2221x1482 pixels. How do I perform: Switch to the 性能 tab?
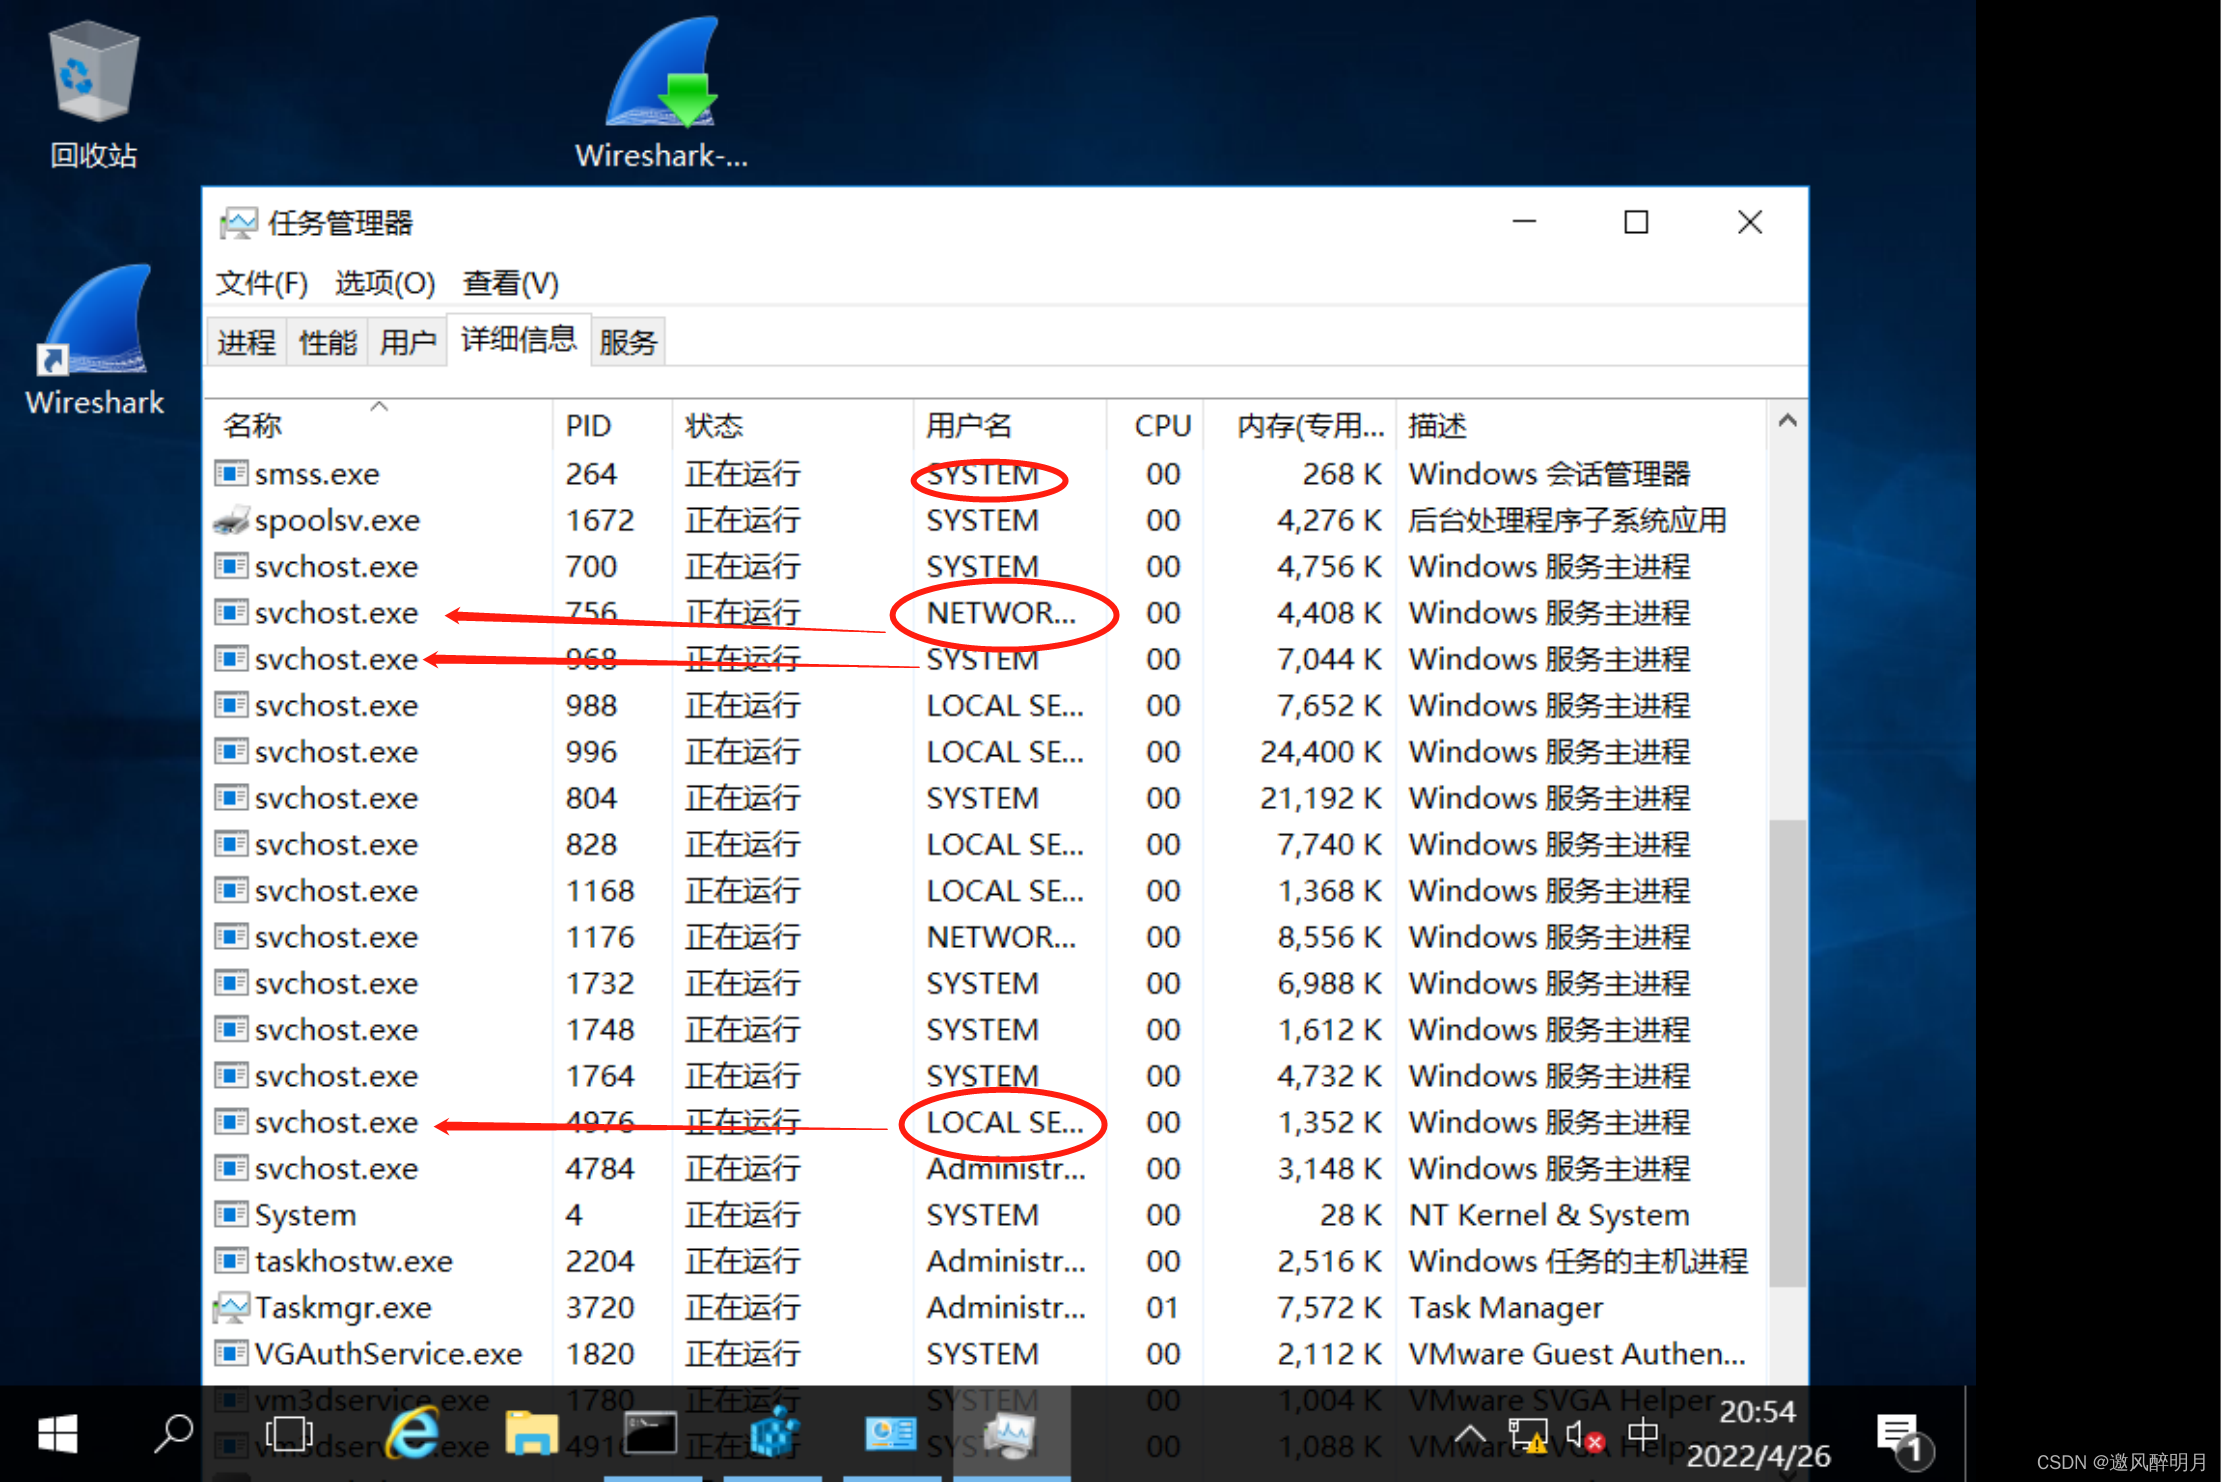pyautogui.click(x=327, y=343)
